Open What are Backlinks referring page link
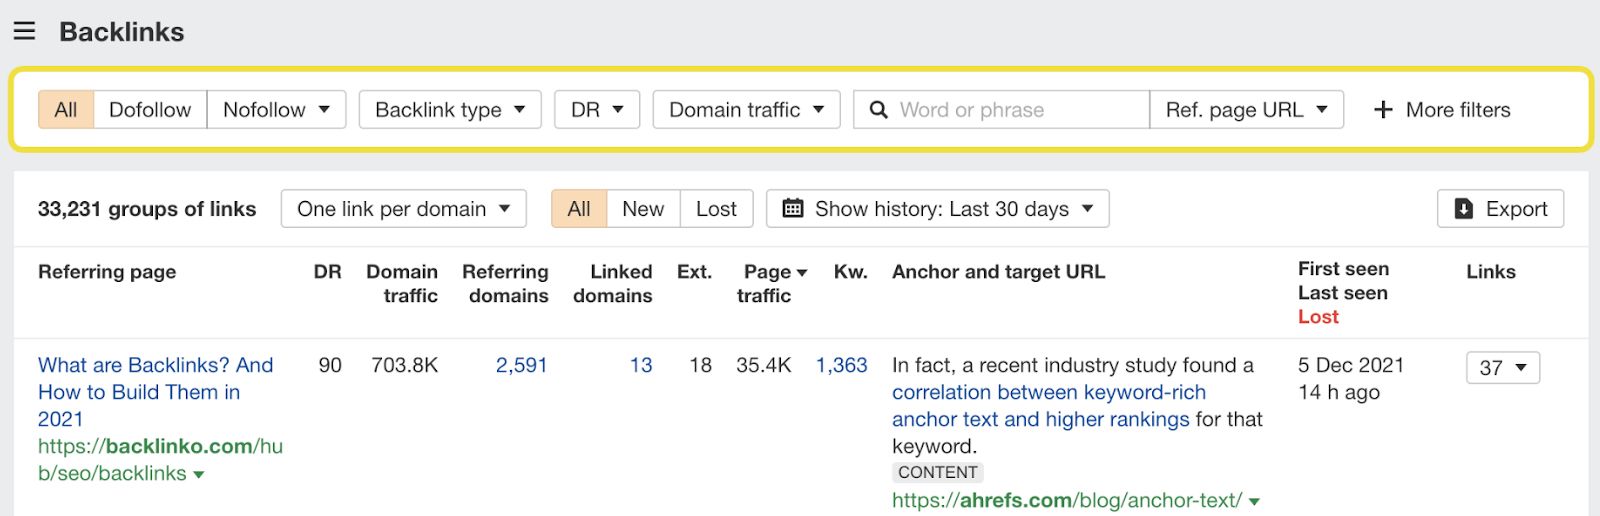The image size is (1600, 516). click(155, 392)
